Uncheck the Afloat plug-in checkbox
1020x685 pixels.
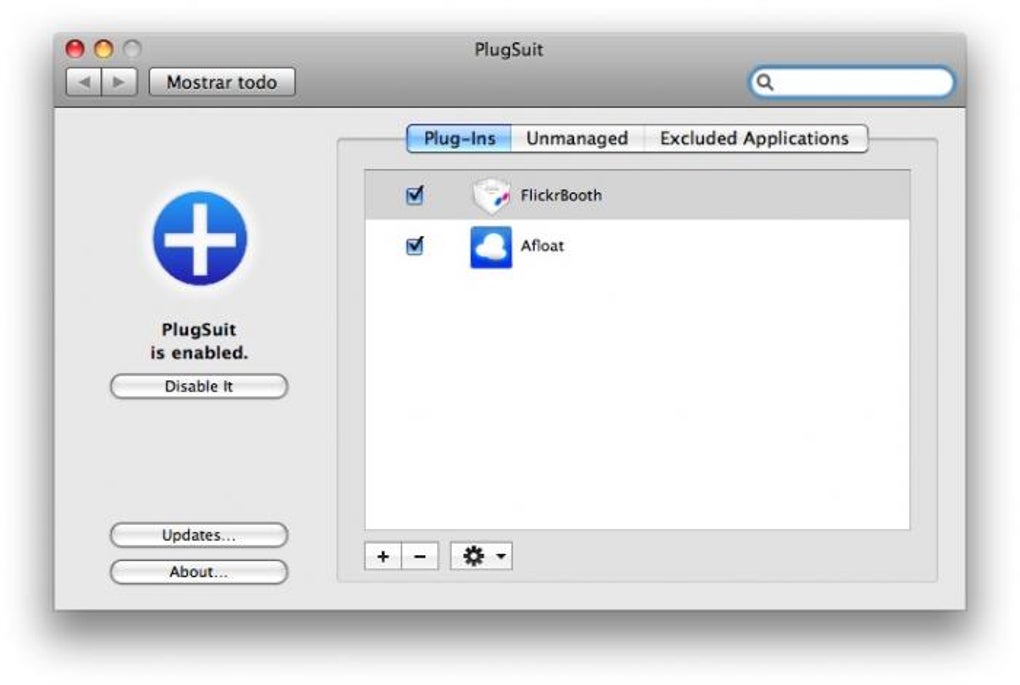414,246
